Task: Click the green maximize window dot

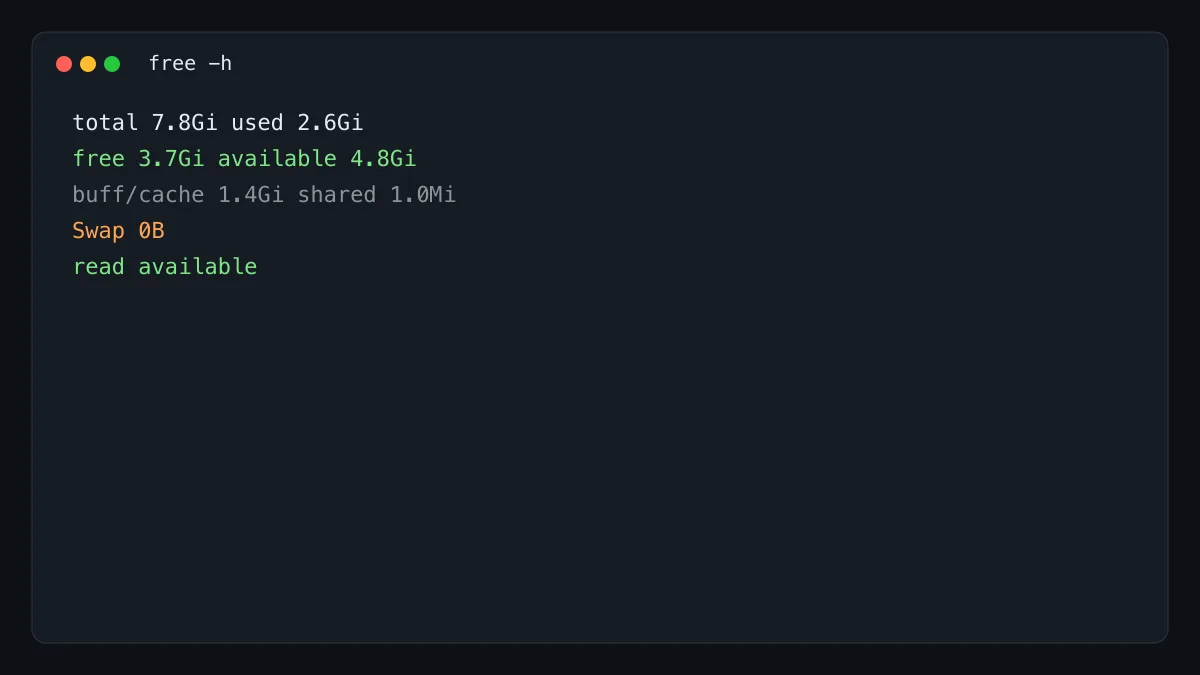Action: pyautogui.click(x=112, y=64)
